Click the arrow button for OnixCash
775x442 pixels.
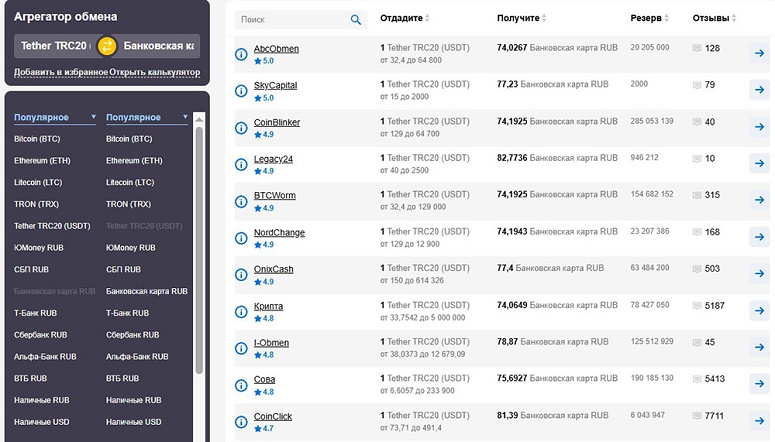(x=759, y=274)
